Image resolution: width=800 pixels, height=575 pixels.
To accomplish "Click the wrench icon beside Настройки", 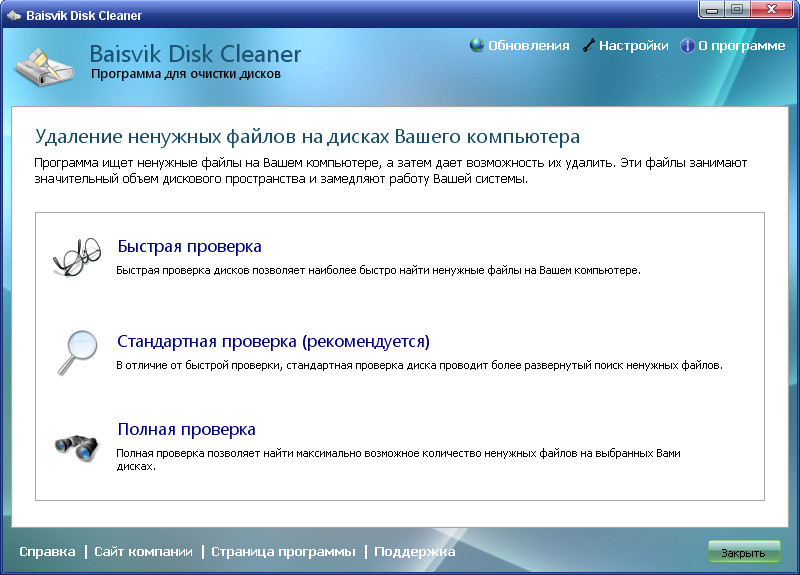I will tap(589, 45).
